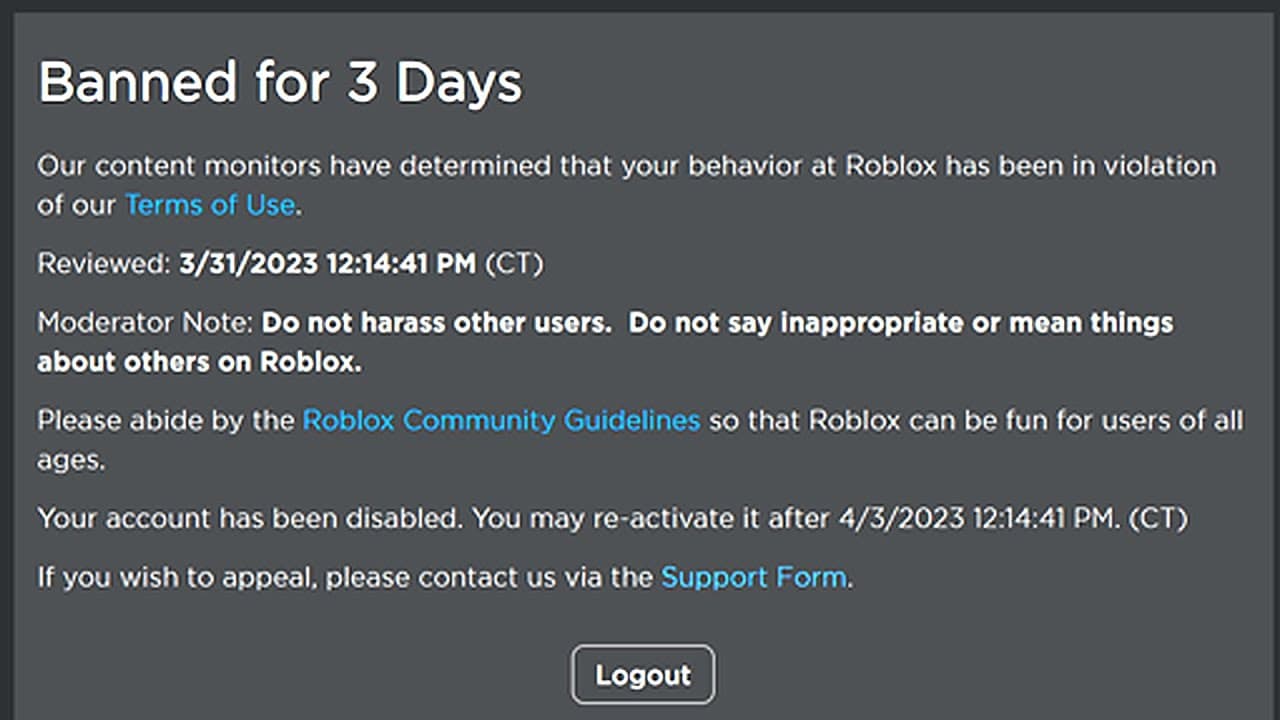Click 'Your account has been disabled.' sentence
Viewport: 1280px width, 720px height.
click(251, 520)
